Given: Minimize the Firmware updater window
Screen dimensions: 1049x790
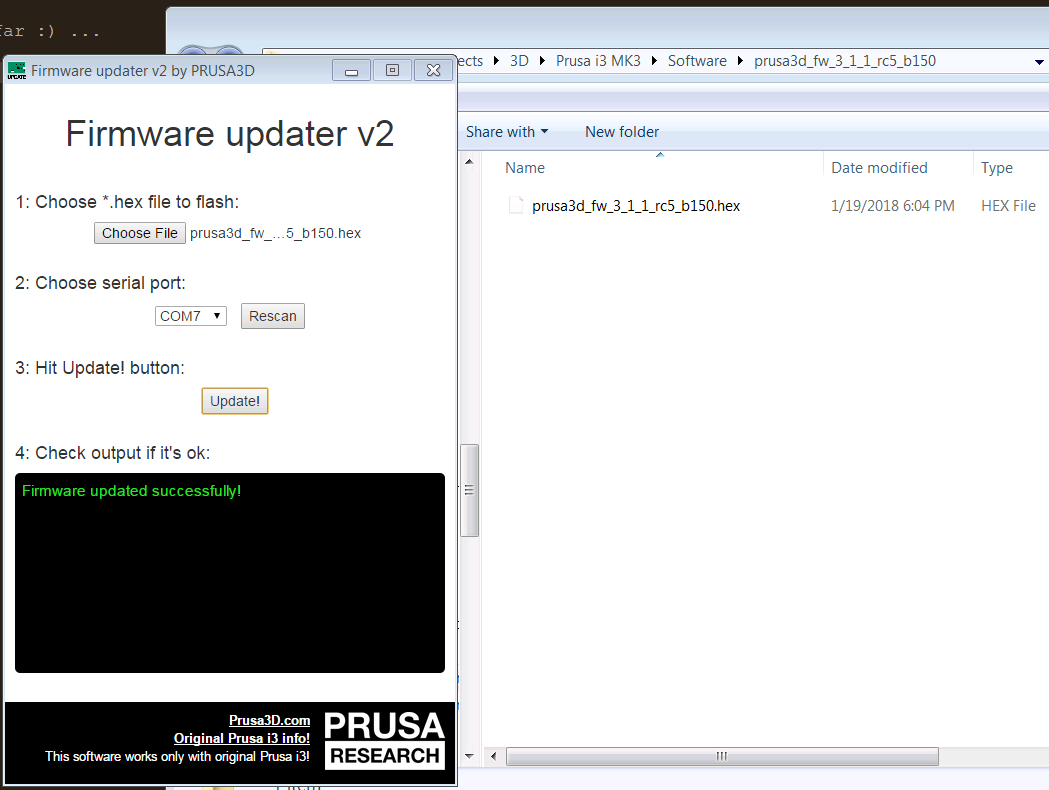Looking at the screenshot, I should 351,70.
